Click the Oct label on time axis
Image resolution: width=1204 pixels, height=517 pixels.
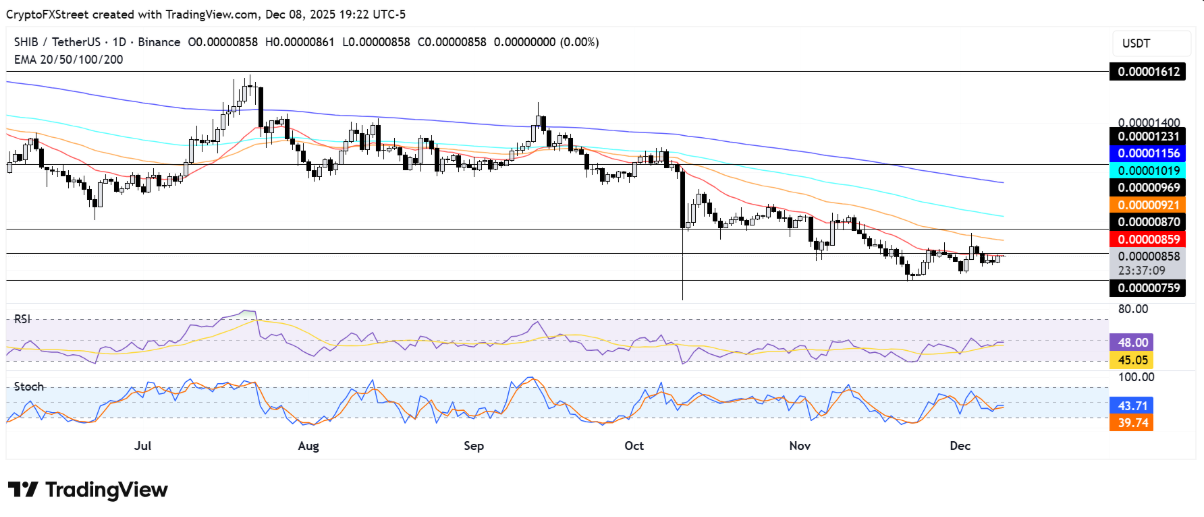coord(635,446)
